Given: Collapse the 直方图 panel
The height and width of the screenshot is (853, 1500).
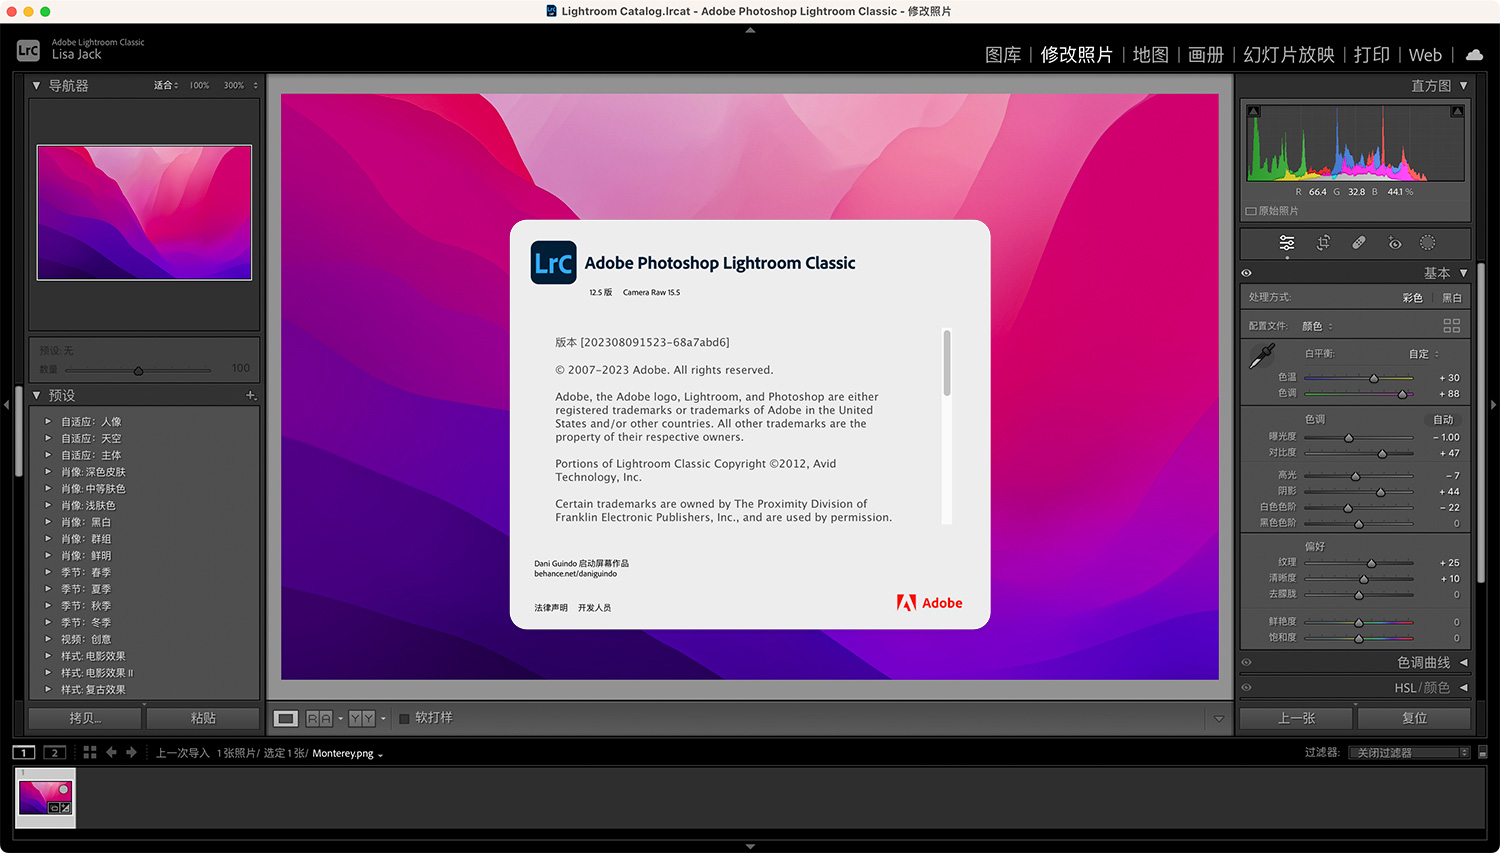Looking at the screenshot, I should tap(1464, 85).
